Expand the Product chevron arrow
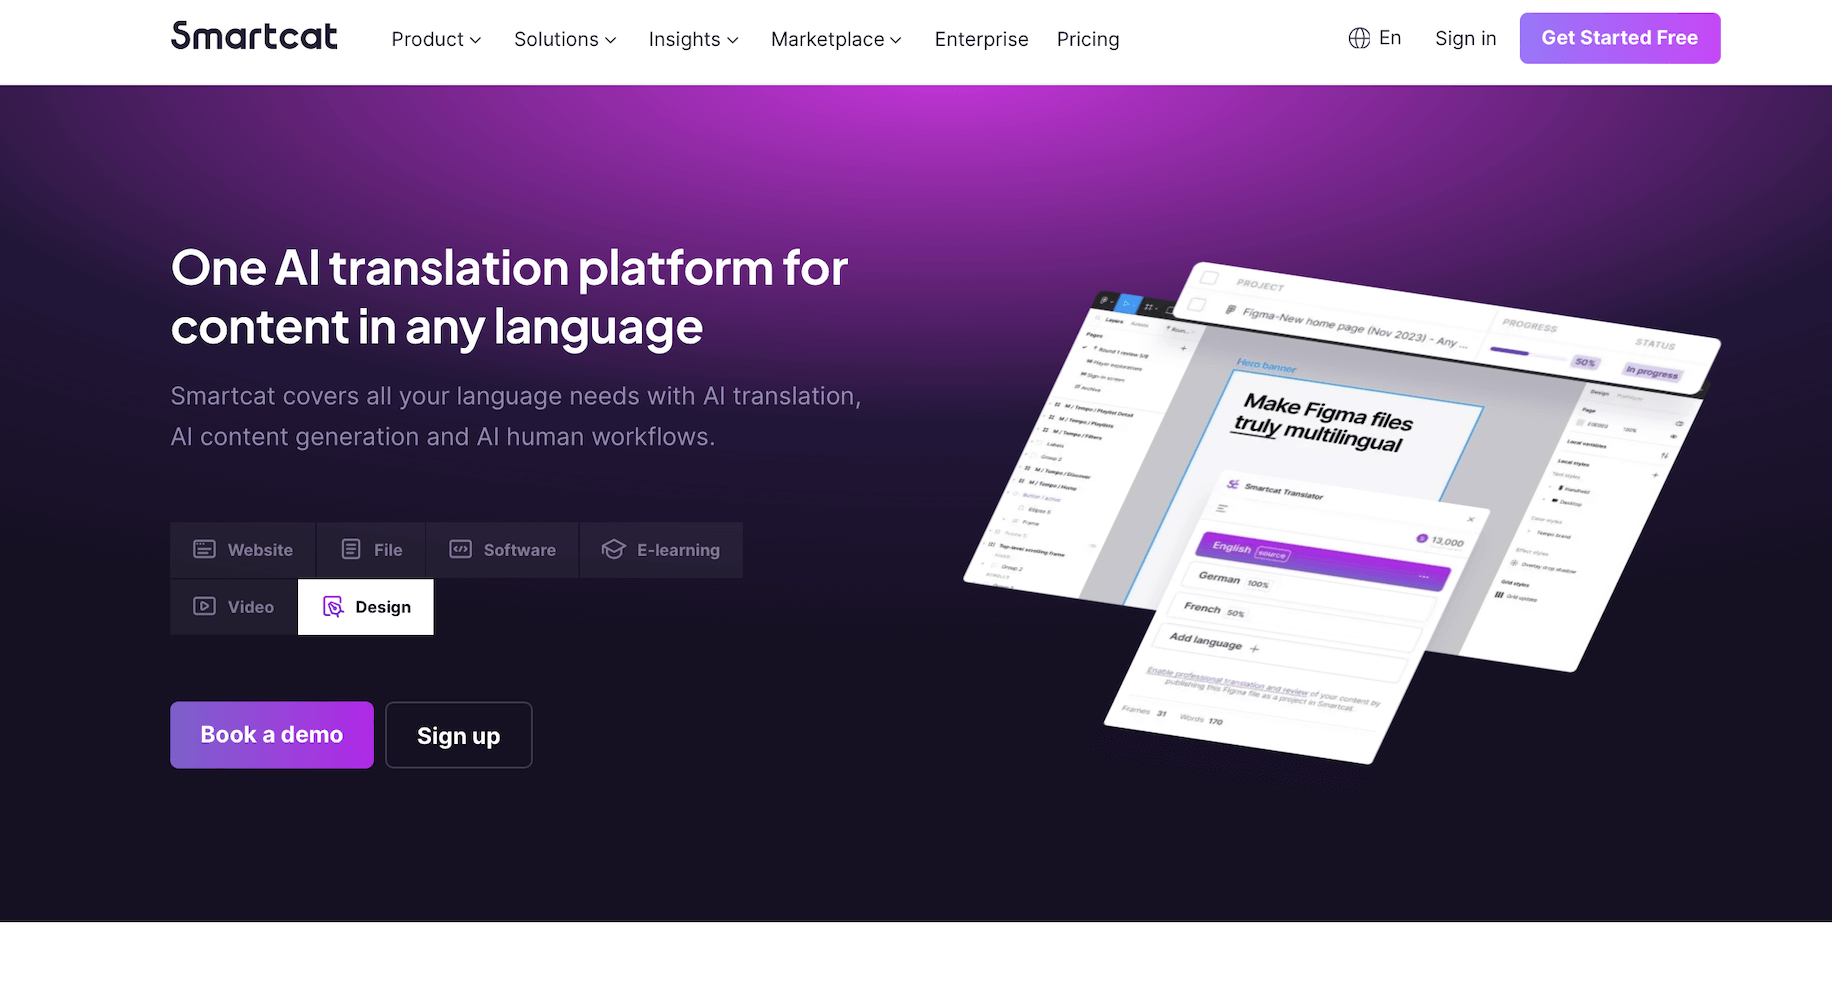This screenshot has height=1004, width=1832. pos(476,40)
